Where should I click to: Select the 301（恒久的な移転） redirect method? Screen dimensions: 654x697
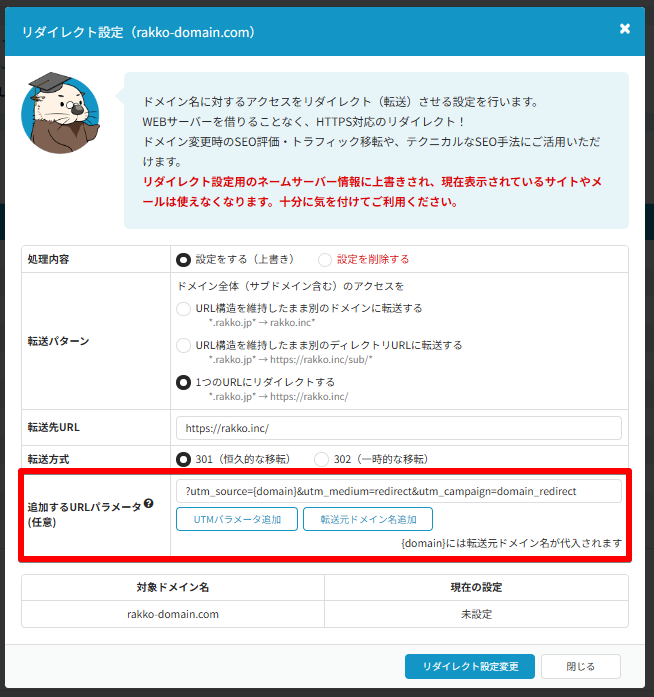point(183,459)
